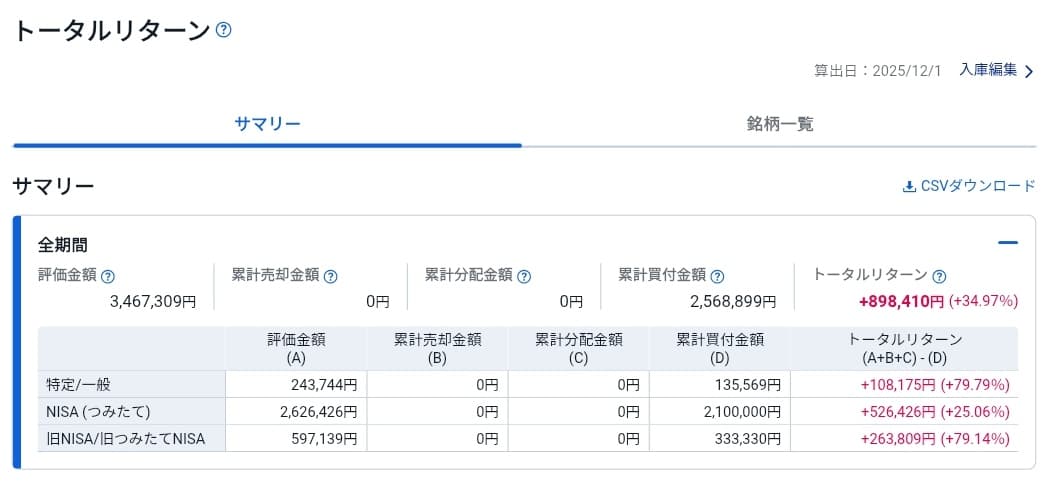Select the 旧NISA/旧つみたてNISA row label
Screen dimensions: 1048x485
tap(126, 438)
